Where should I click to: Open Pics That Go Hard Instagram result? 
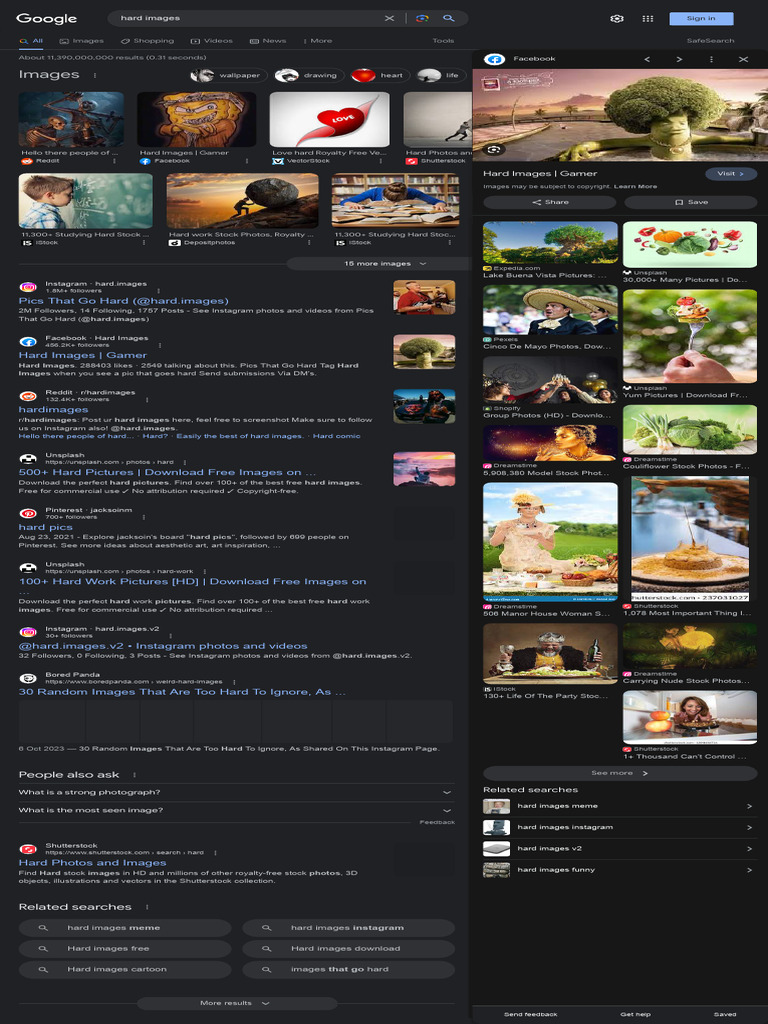[123, 301]
